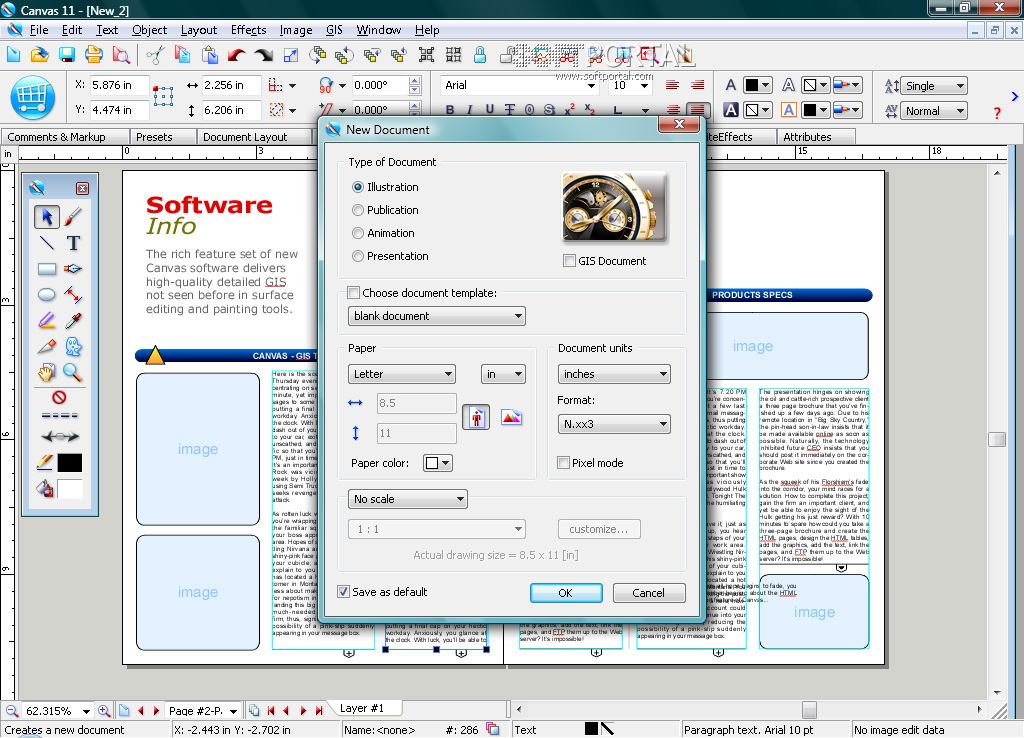Click the Bold B formatting icon
The height and width of the screenshot is (738, 1024).
450,110
